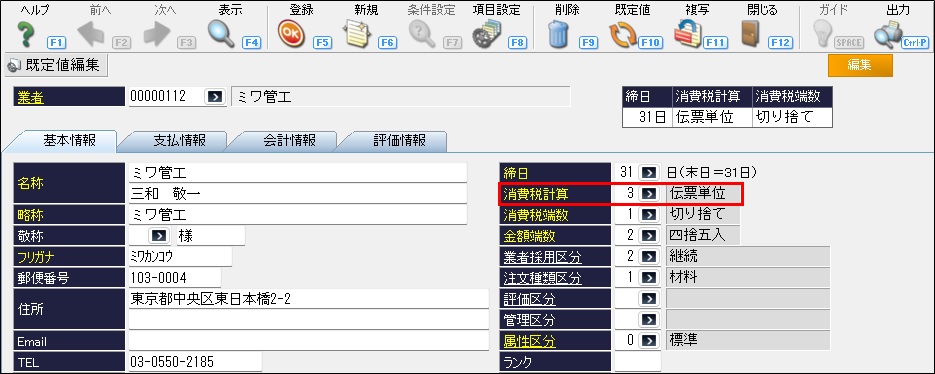Click the F9 shortcut badge
Screen dimensions: 935x374
click(x=588, y=43)
